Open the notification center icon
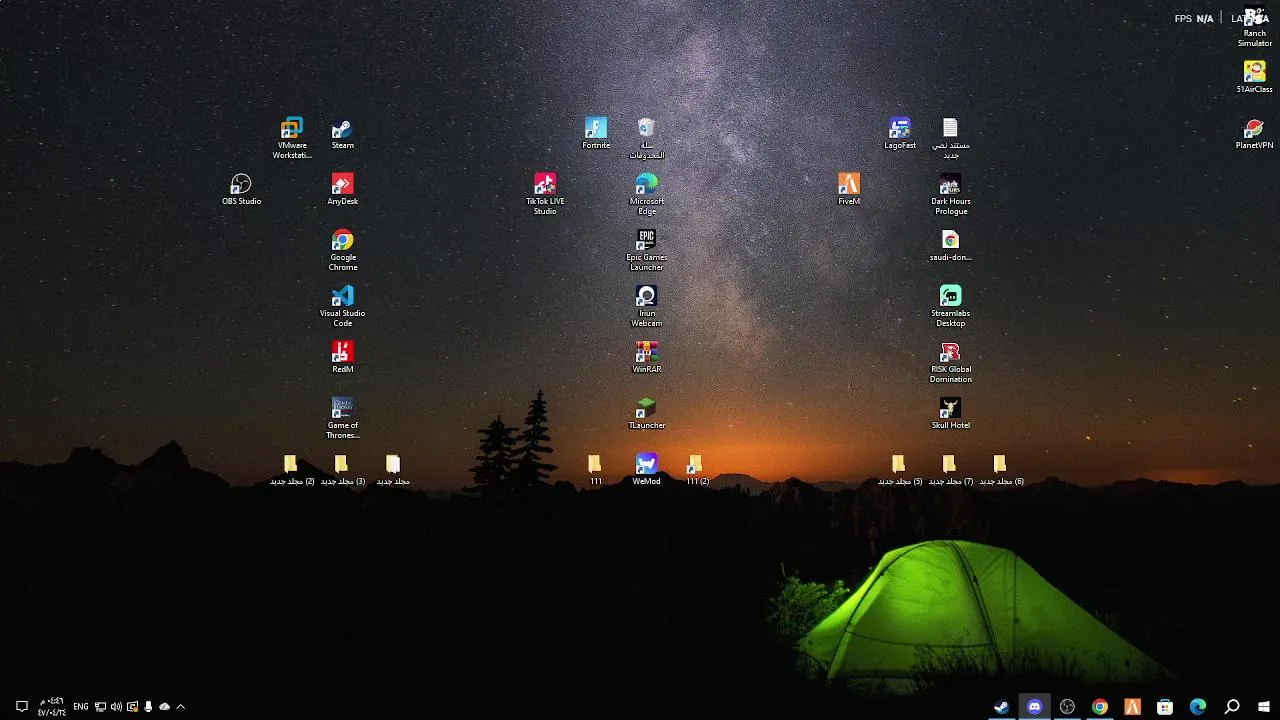1280x720 pixels. point(21,707)
